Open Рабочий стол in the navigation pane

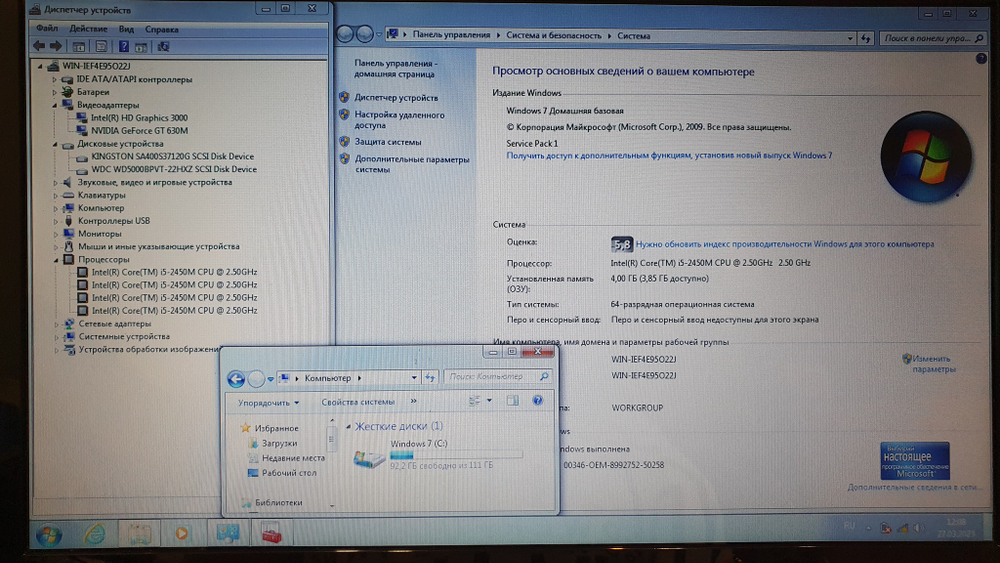tap(289, 473)
